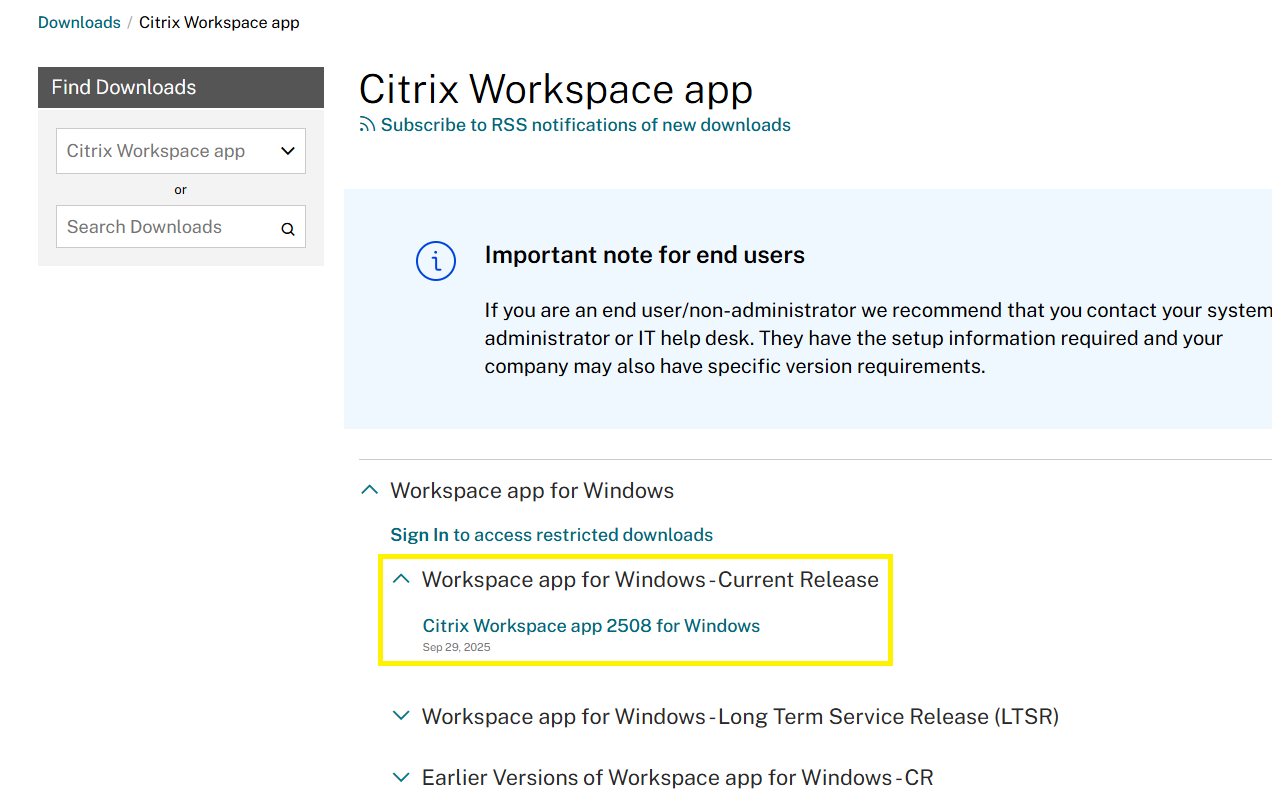Subscribe to RSS notifications of new downloads
This screenshot has width=1272, height=796.
coord(586,125)
